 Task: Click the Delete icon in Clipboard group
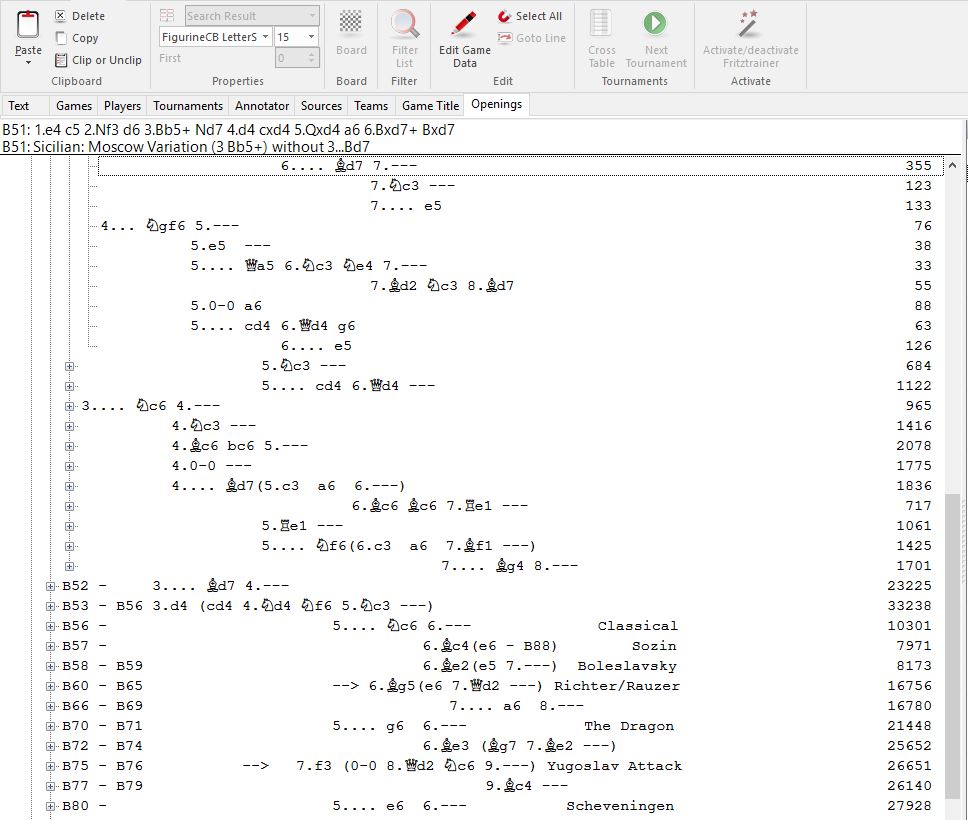[x=61, y=16]
